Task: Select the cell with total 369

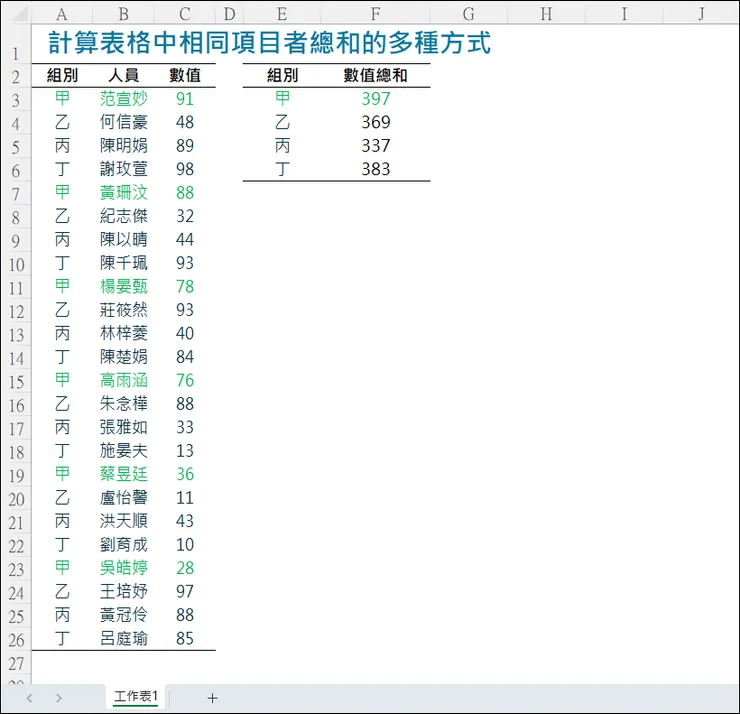Action: tap(376, 122)
